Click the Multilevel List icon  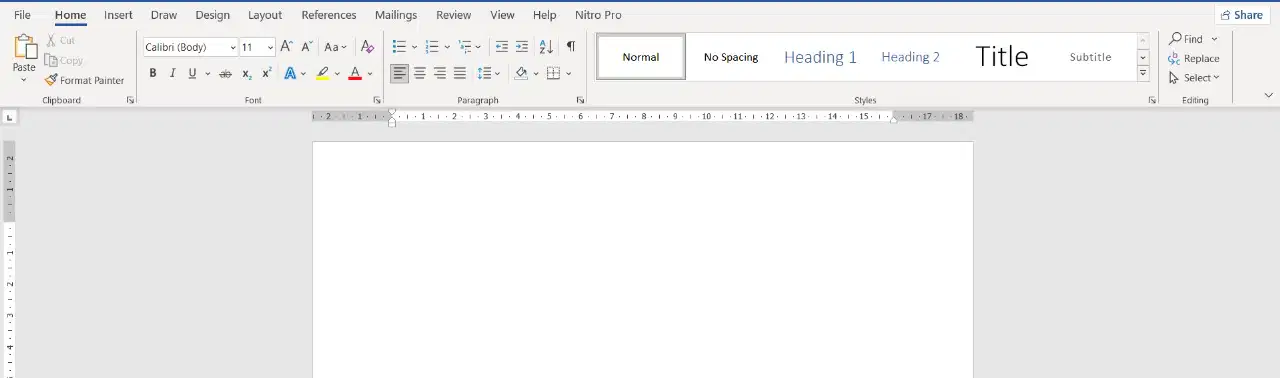pyautogui.click(x=465, y=46)
